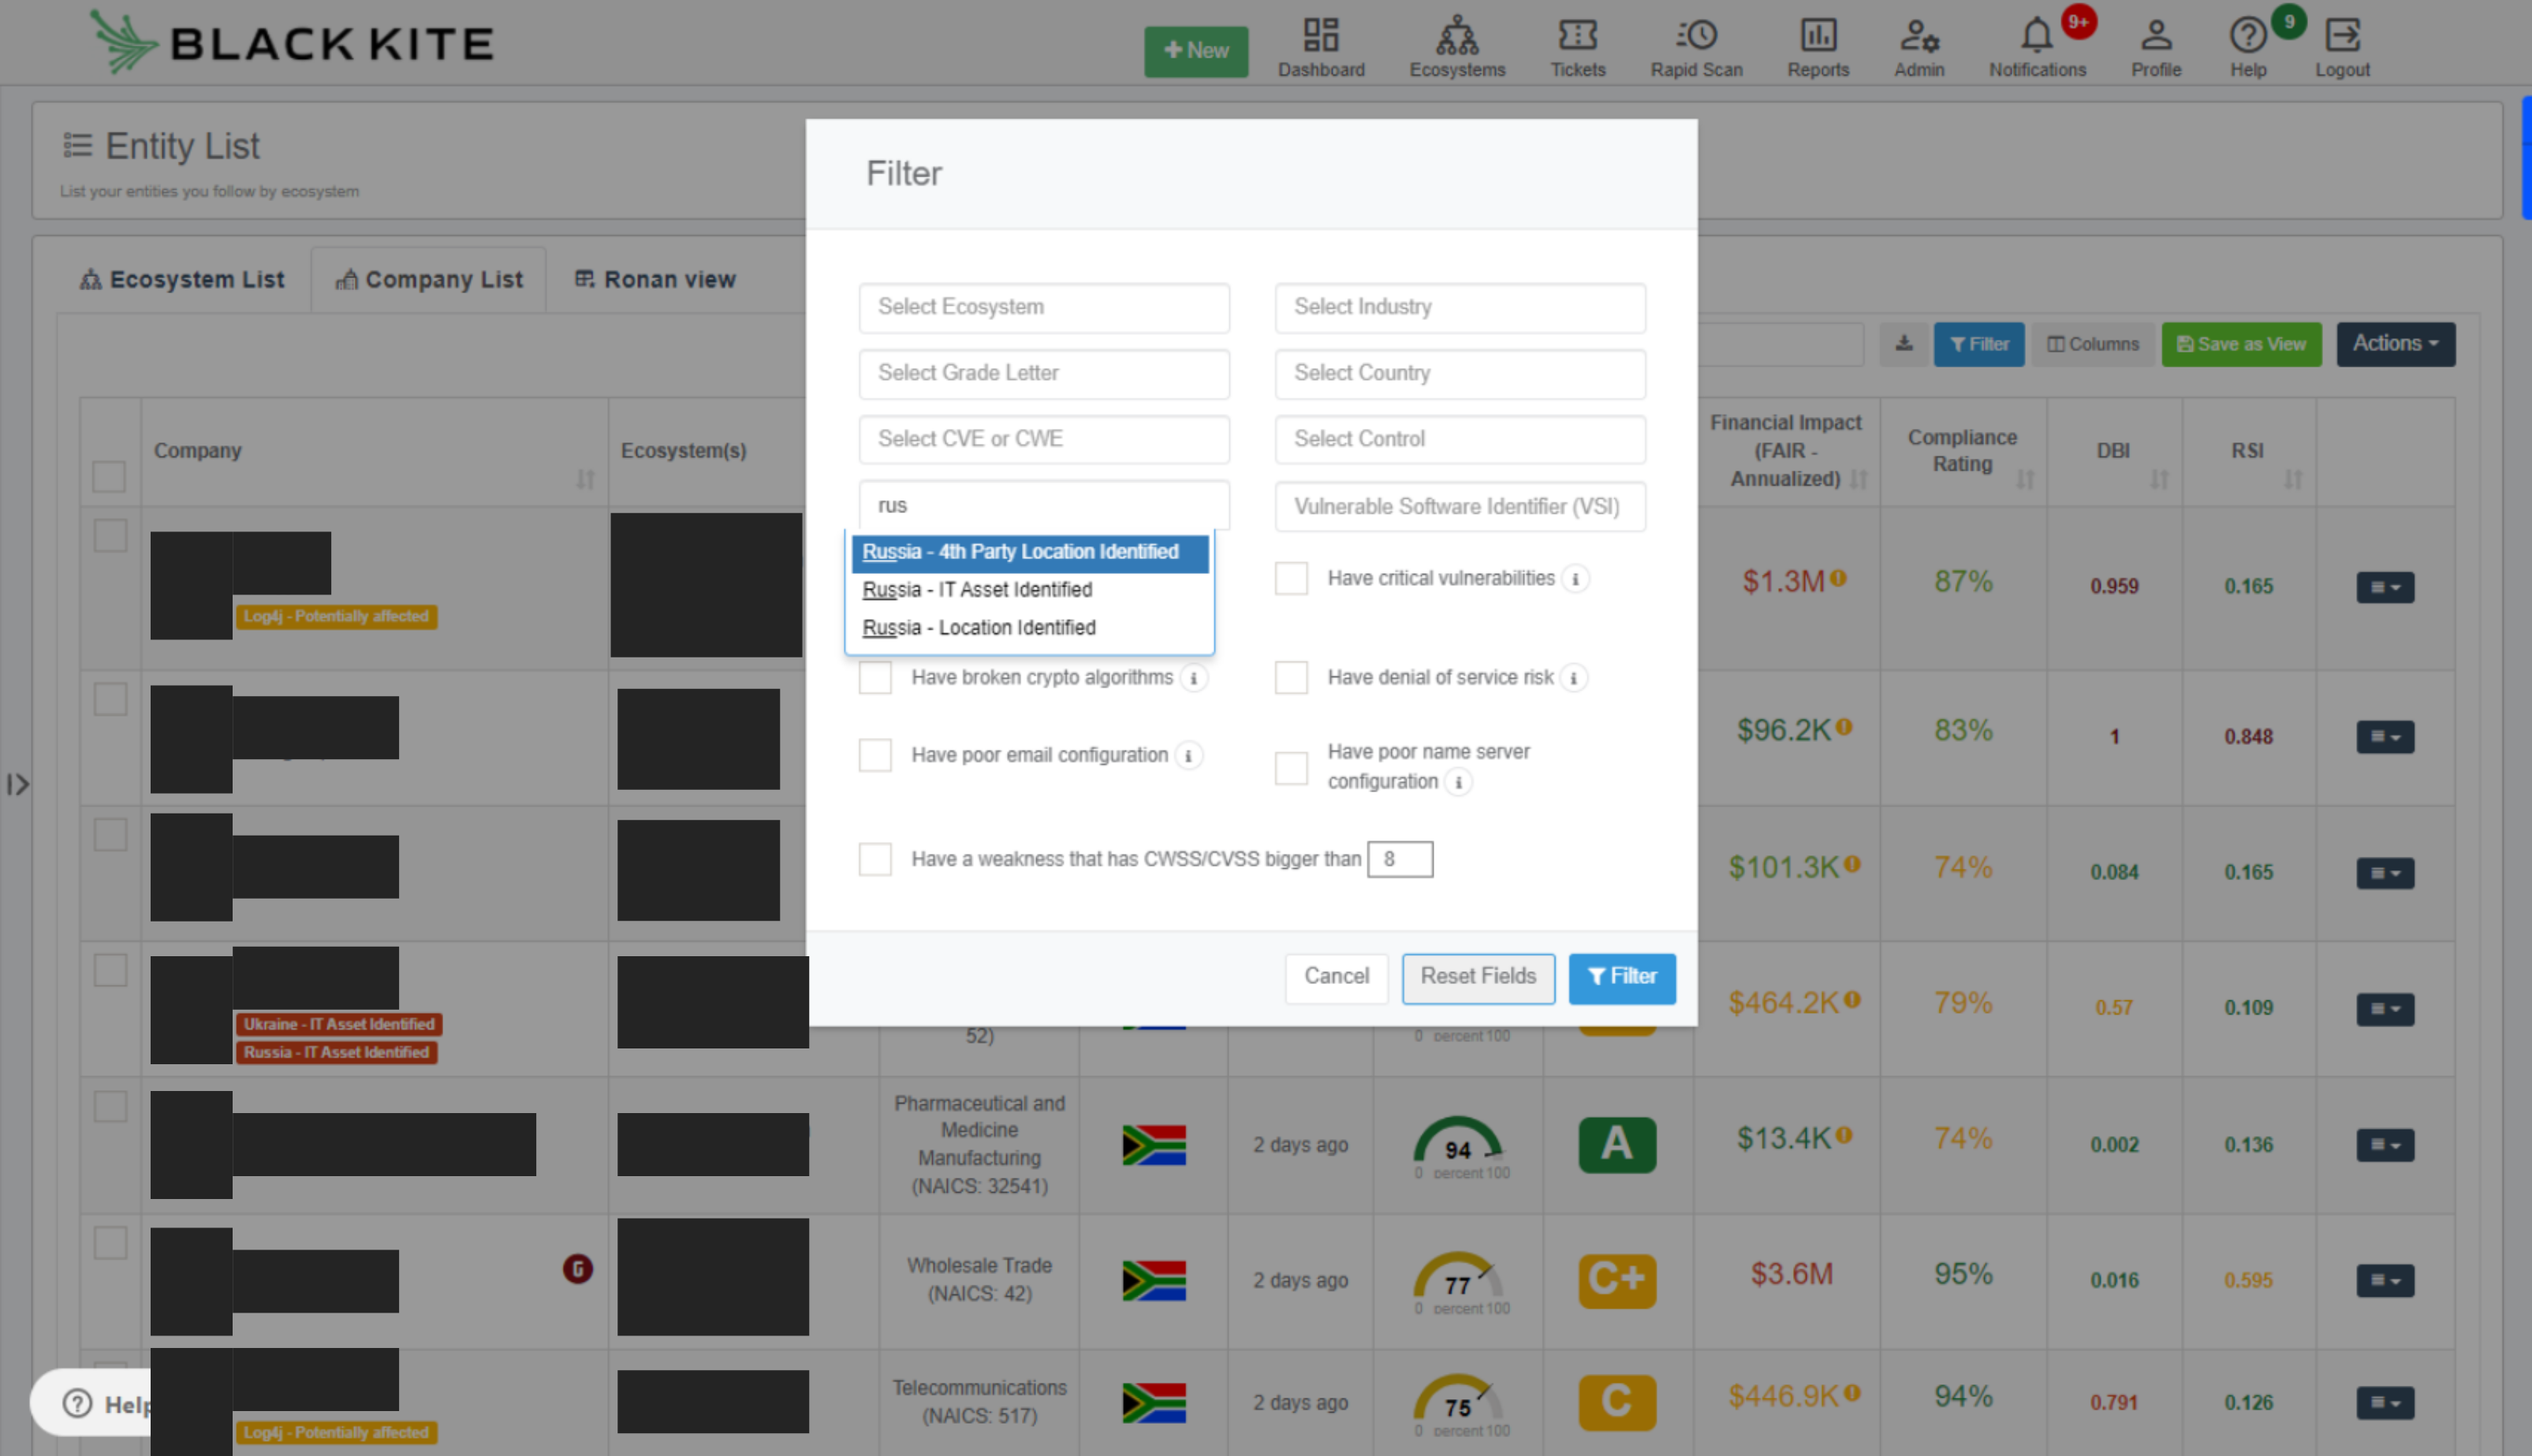
Task: Open the Select Grade Letter dropdown
Action: [x=1044, y=374]
